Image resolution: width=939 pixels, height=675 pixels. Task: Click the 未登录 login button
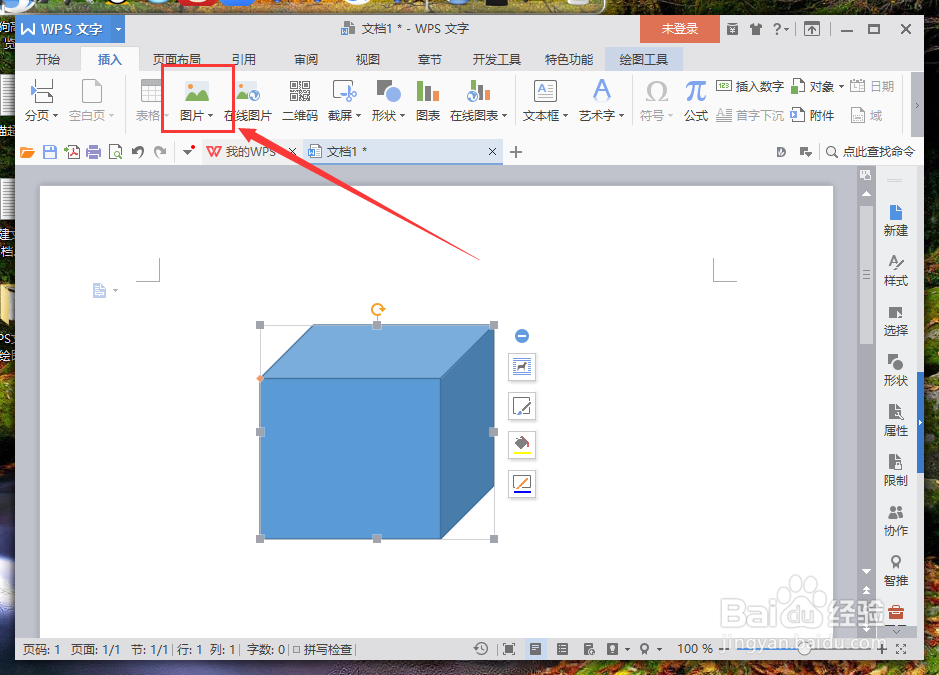679,29
